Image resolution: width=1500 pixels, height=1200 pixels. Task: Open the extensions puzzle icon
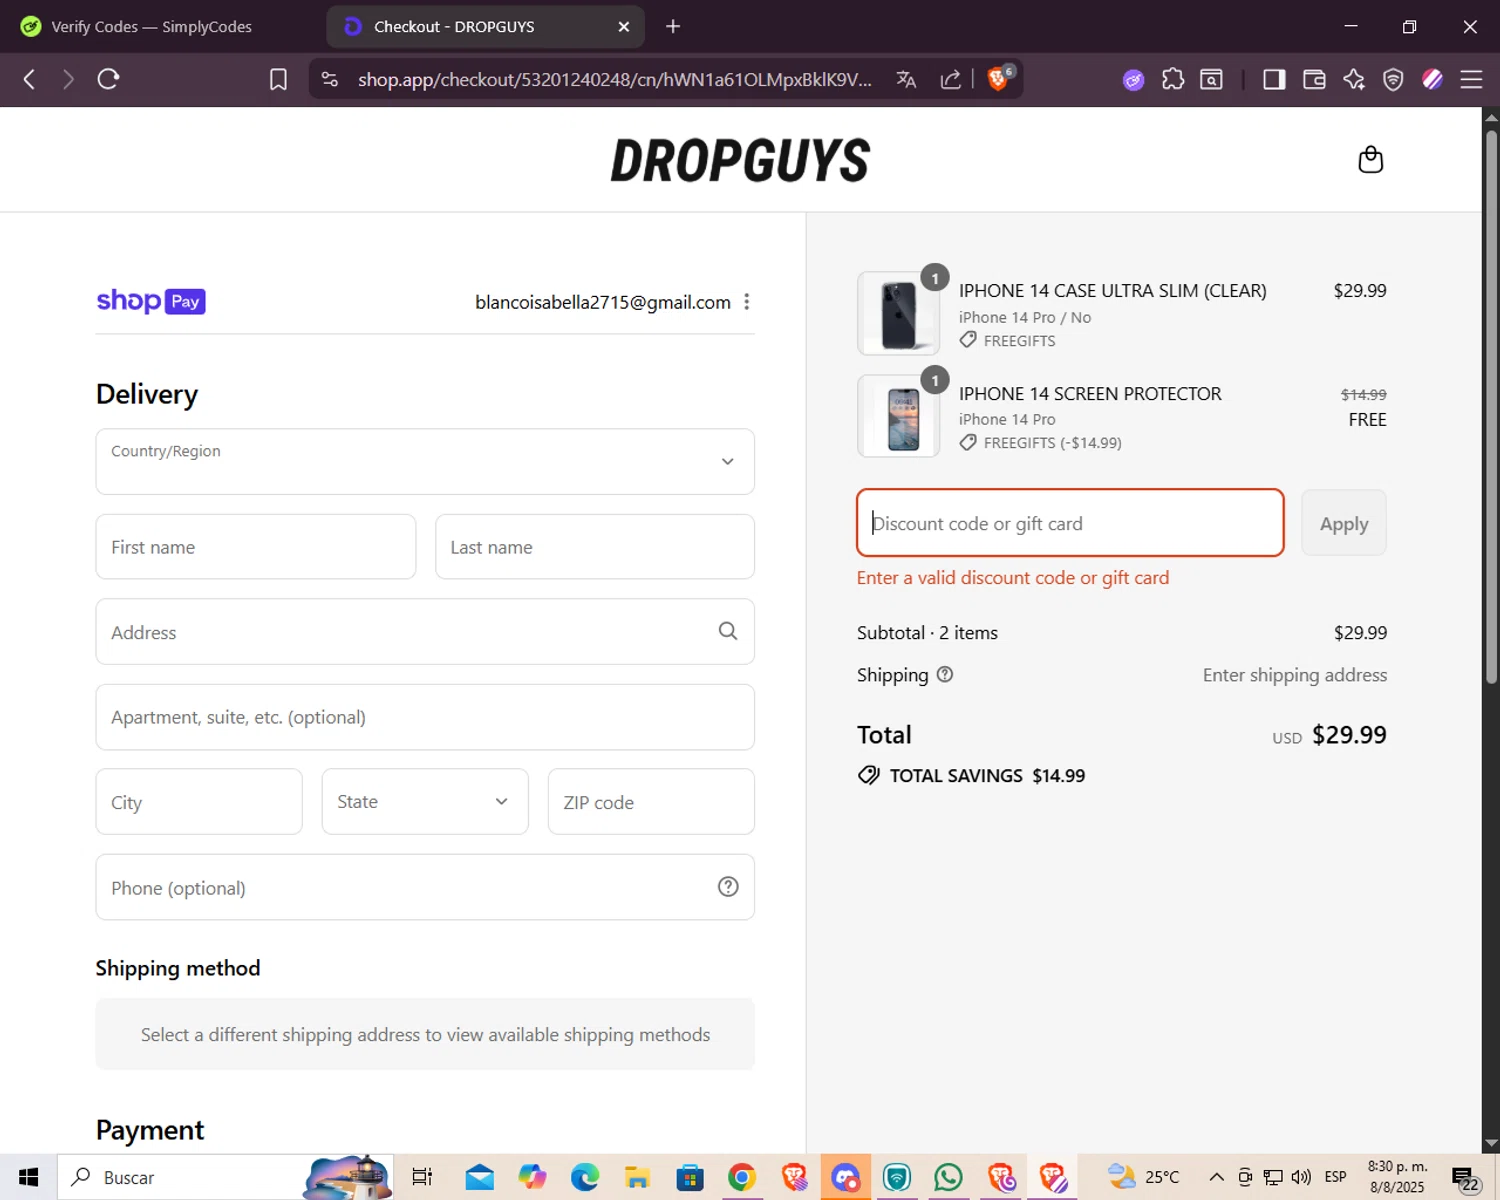point(1173,80)
